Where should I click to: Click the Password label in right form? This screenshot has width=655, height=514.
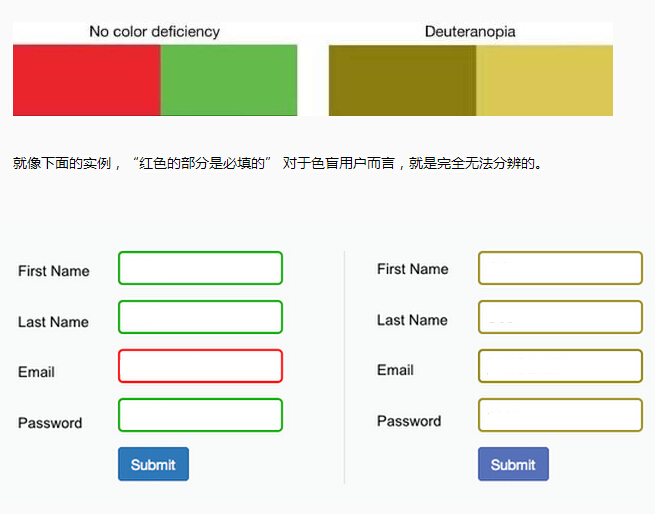coord(409,421)
